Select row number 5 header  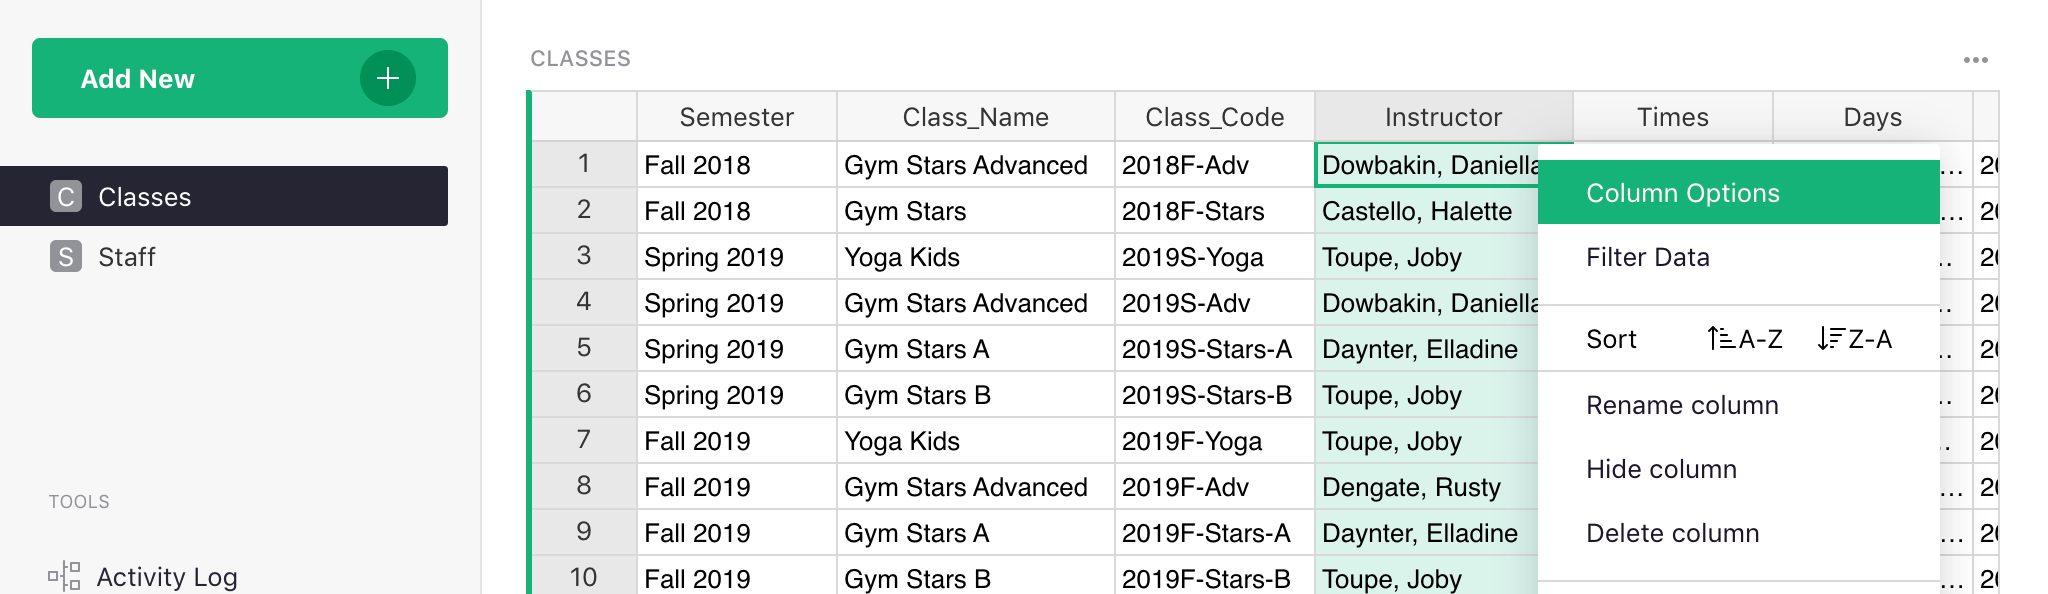pos(584,348)
